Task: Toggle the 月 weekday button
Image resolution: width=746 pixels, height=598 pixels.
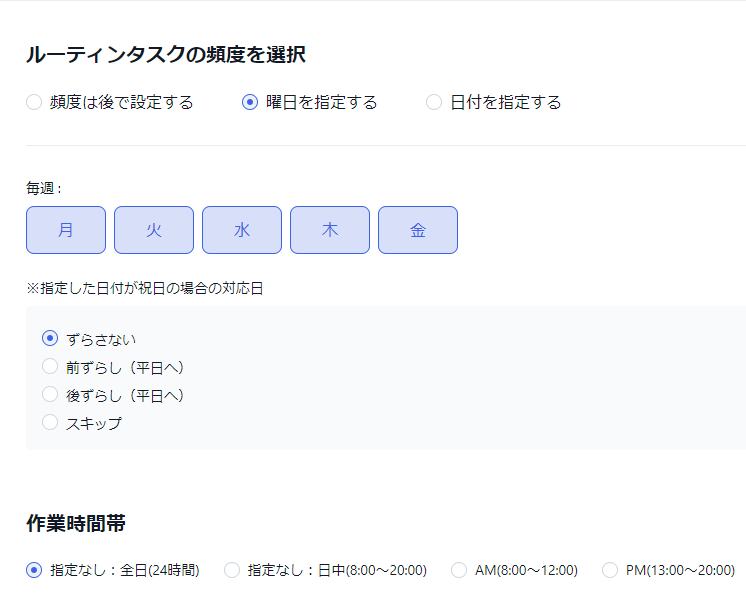Action: point(66,230)
